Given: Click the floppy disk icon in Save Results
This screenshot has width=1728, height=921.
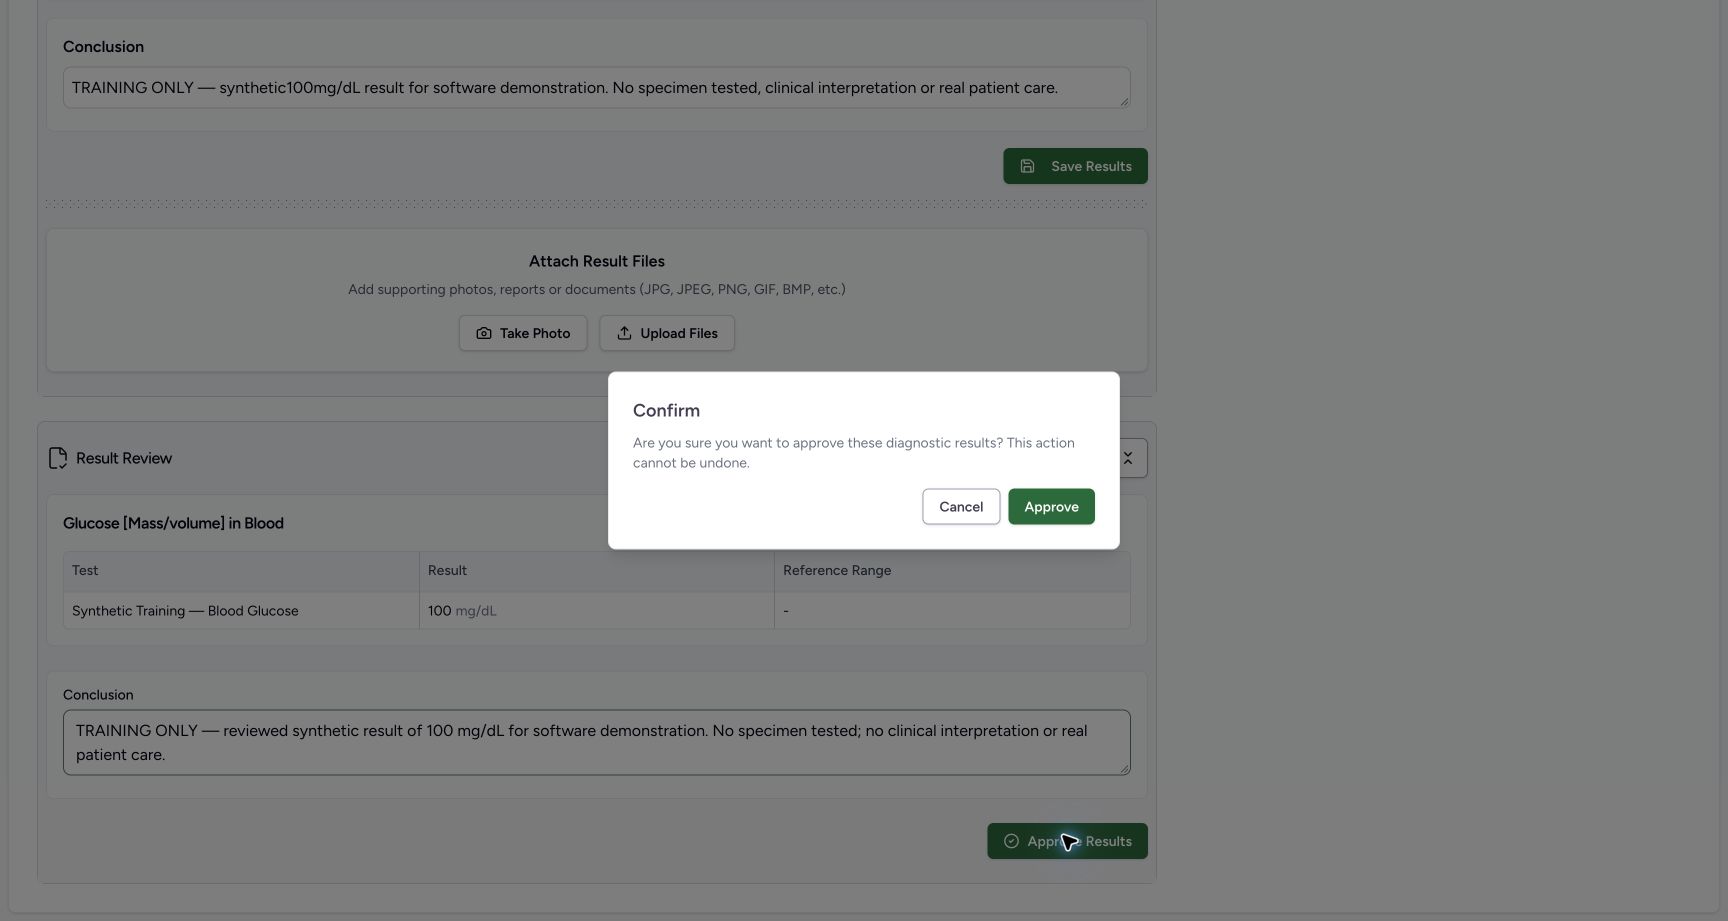Looking at the screenshot, I should [x=1027, y=166].
